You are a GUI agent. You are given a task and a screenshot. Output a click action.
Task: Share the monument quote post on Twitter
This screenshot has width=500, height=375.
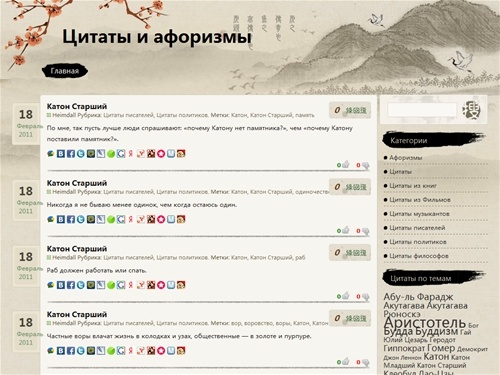81,154
